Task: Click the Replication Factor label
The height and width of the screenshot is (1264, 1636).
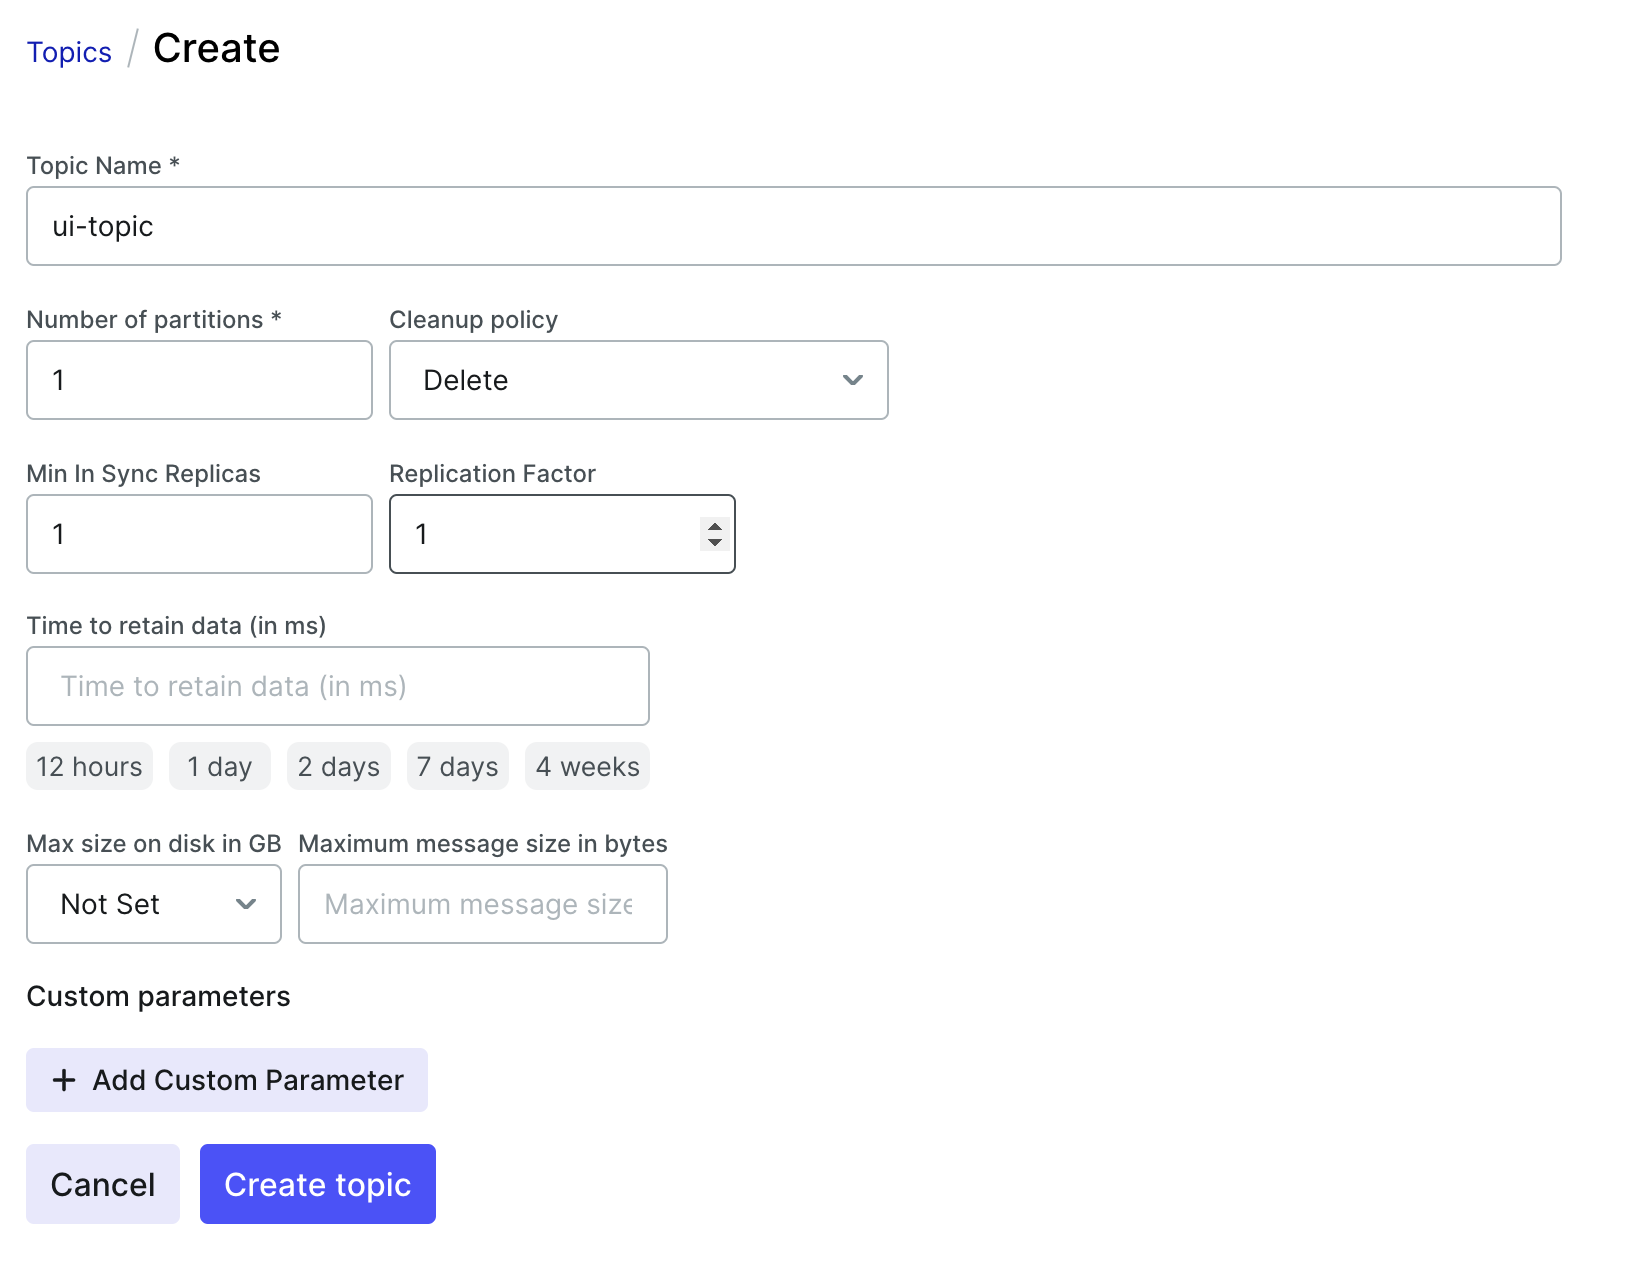Action: point(493,474)
